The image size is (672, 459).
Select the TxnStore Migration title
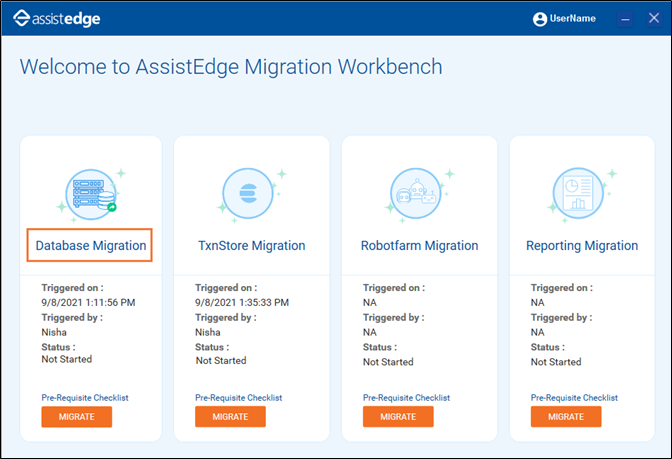point(252,246)
